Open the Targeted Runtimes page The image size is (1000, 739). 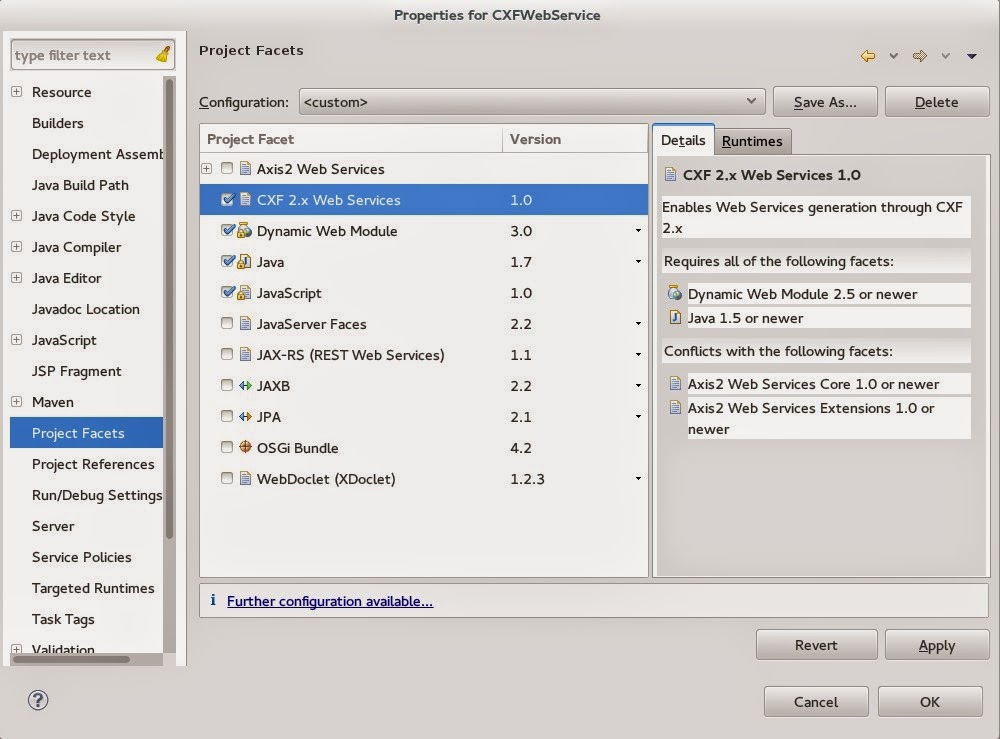click(x=93, y=588)
